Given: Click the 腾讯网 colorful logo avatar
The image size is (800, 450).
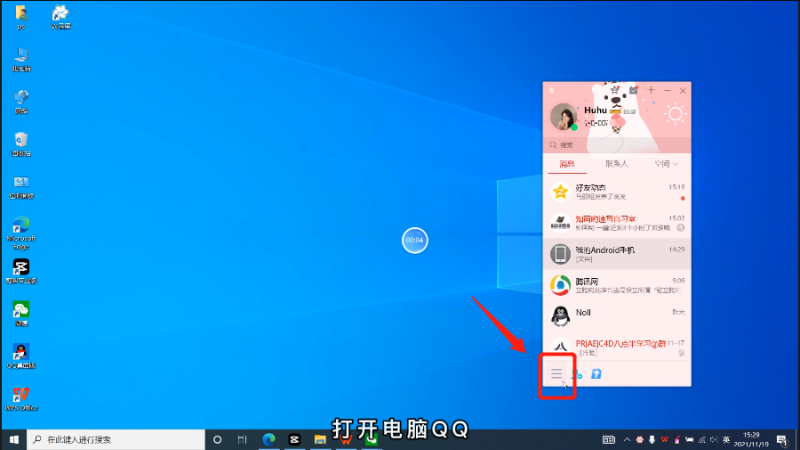Looking at the screenshot, I should pos(560,285).
